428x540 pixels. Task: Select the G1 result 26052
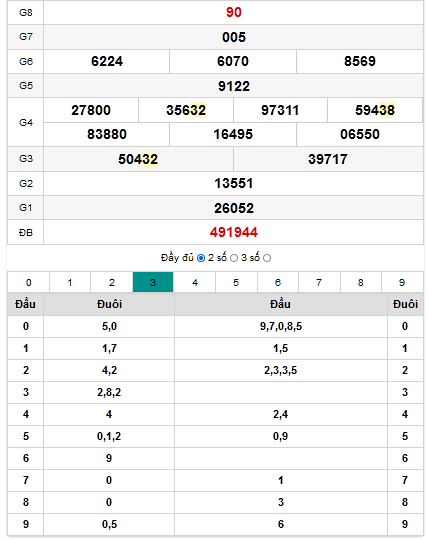pyautogui.click(x=234, y=208)
